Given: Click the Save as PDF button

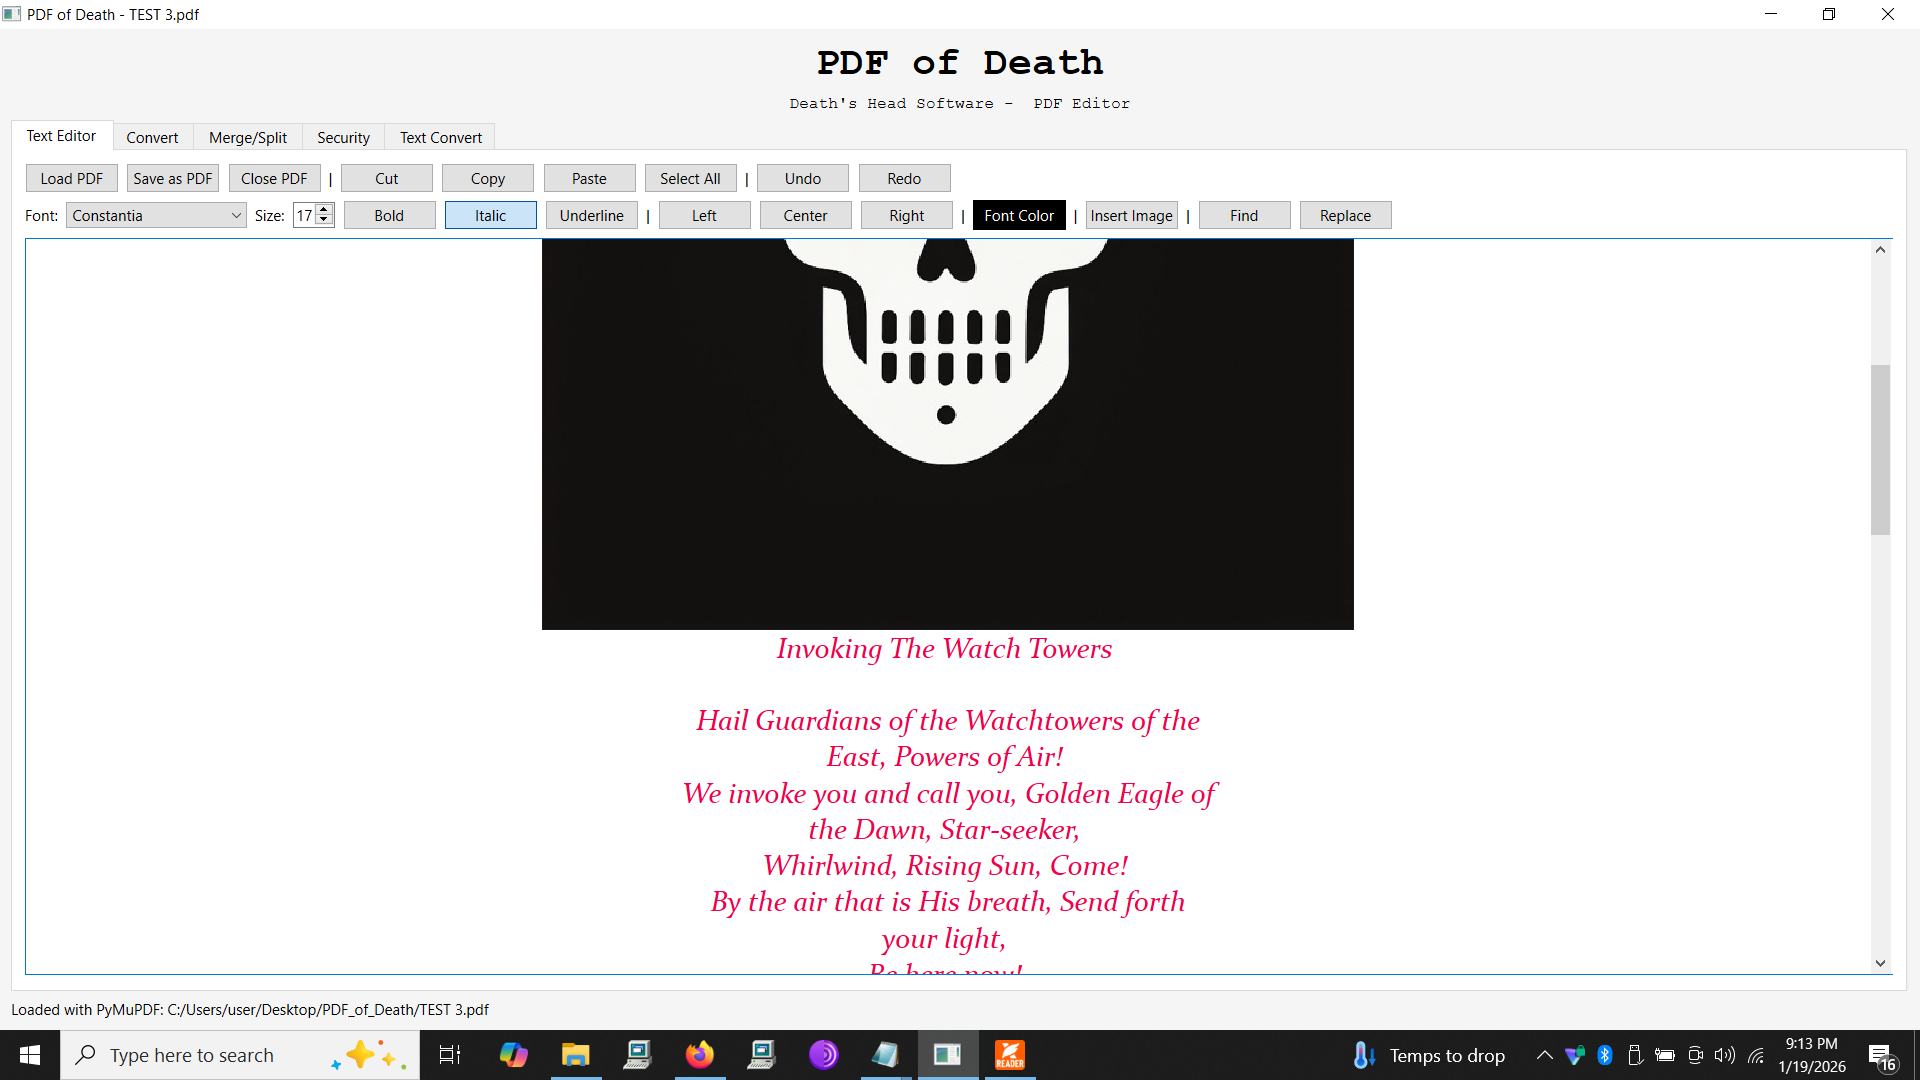Looking at the screenshot, I should (x=172, y=178).
